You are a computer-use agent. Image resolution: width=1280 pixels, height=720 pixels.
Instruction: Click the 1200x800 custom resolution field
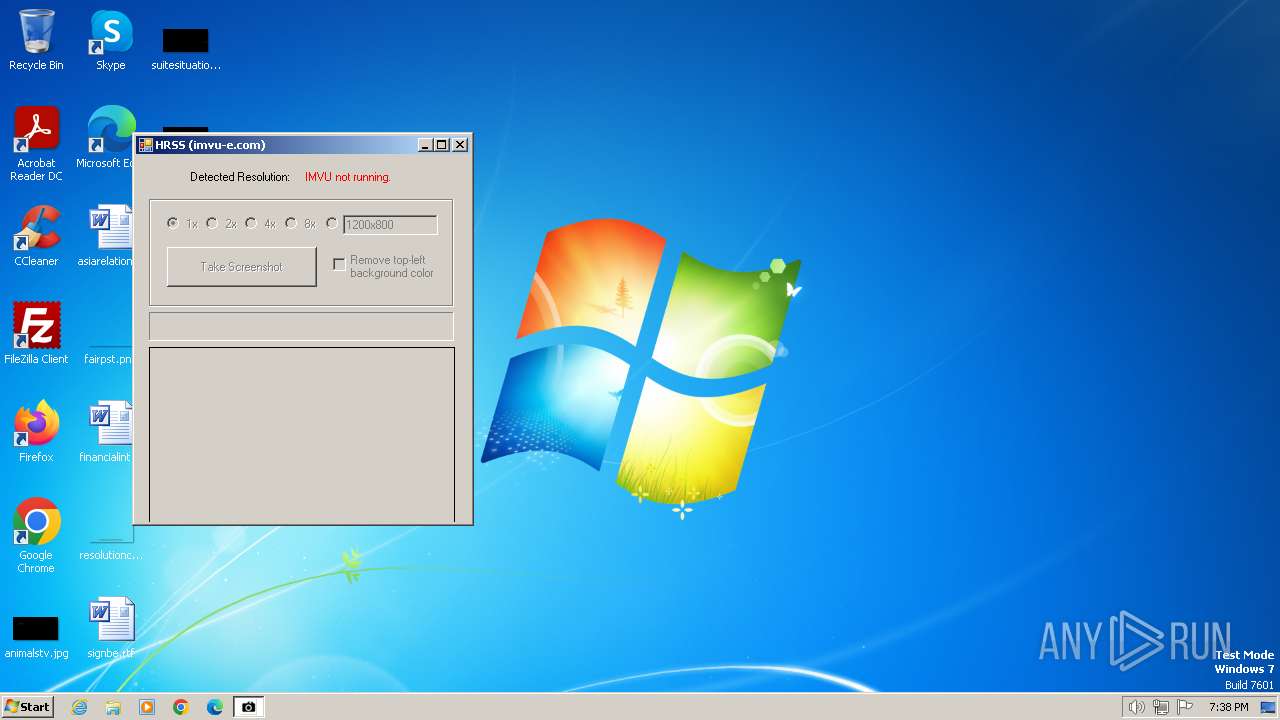pyautogui.click(x=390, y=225)
